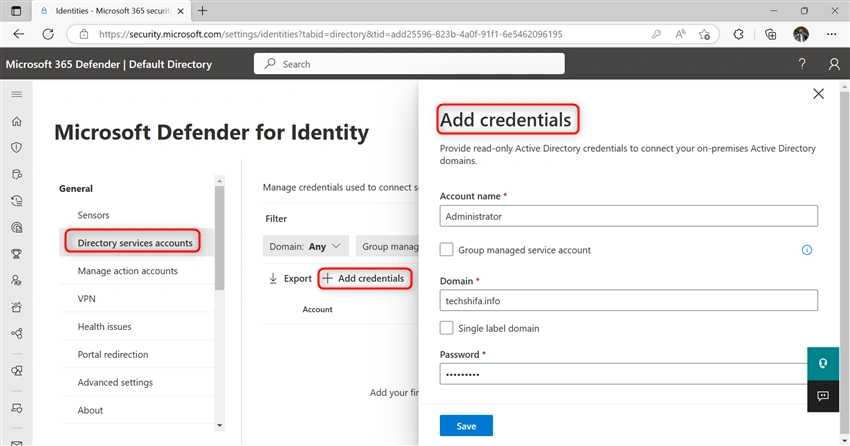850x446 pixels.
Task: Click the Account name field
Action: coord(628,216)
